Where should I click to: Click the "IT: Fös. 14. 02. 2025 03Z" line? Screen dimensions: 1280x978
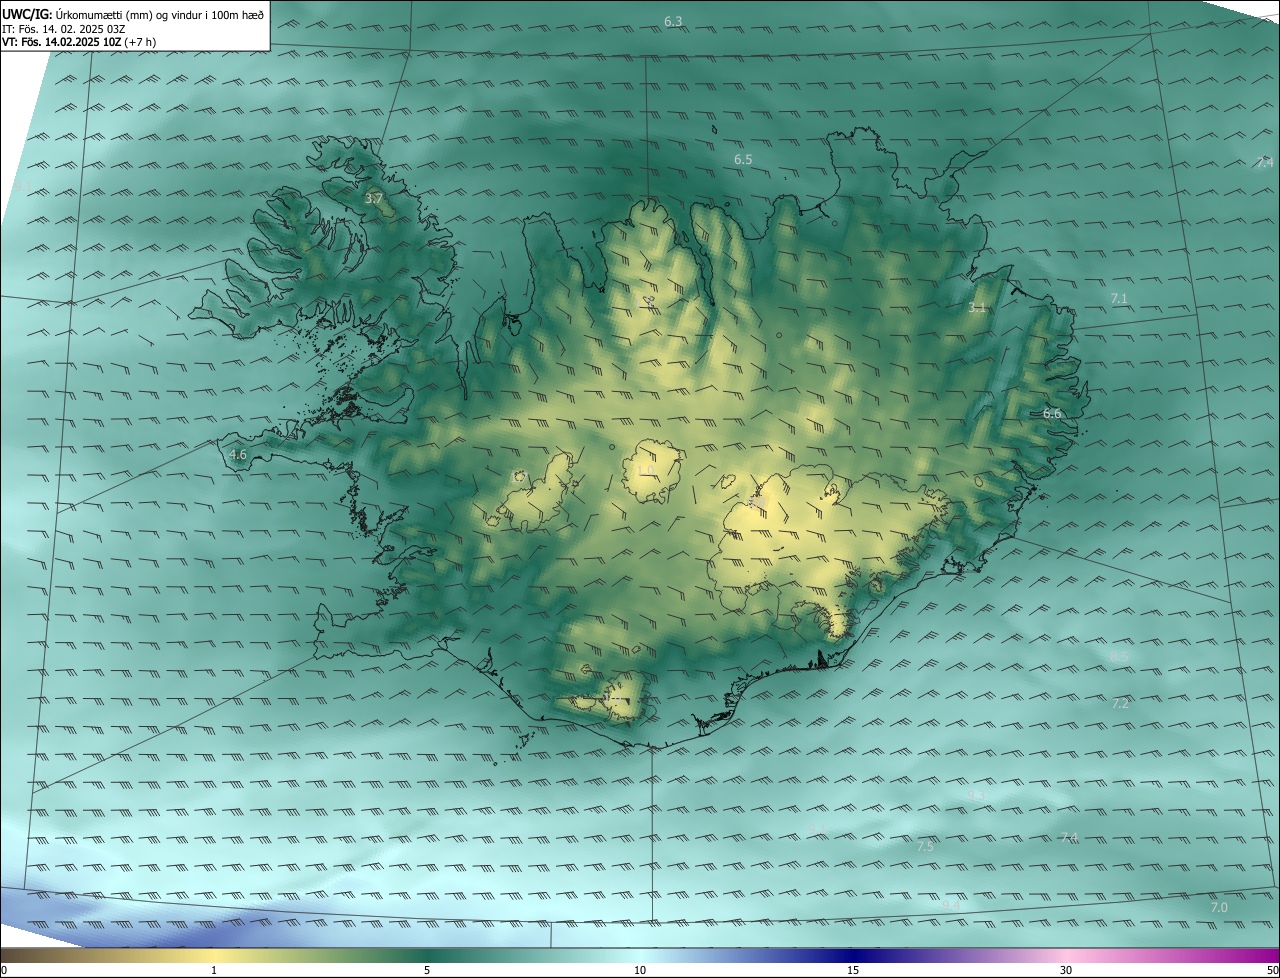pos(64,29)
